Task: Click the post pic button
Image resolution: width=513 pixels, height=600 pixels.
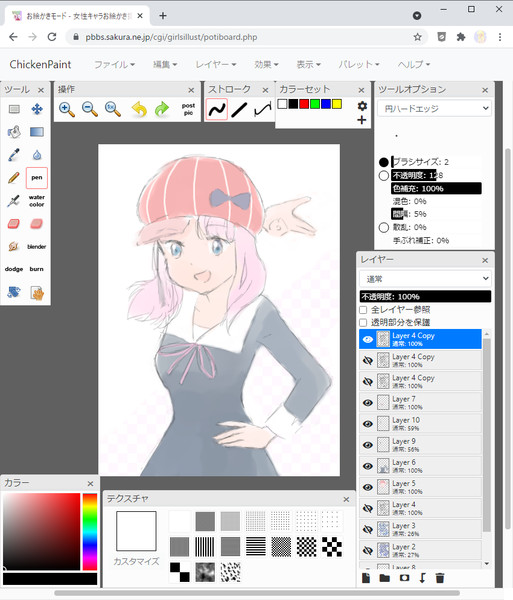Action: (x=188, y=109)
